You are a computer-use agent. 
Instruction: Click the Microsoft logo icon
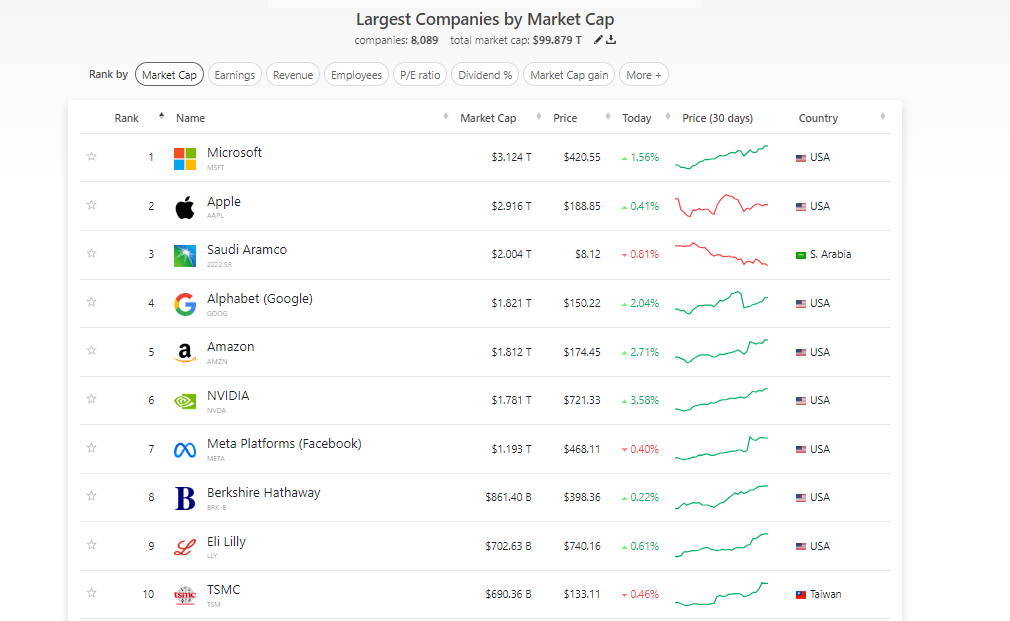[x=185, y=158]
